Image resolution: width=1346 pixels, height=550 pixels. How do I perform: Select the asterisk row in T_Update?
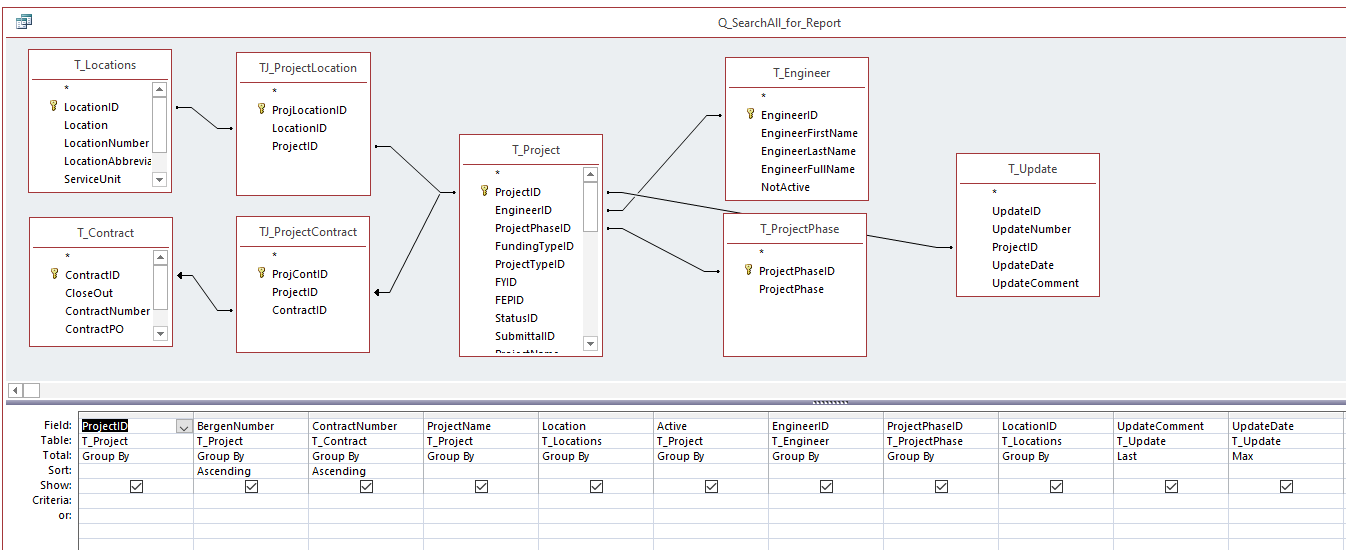(994, 193)
